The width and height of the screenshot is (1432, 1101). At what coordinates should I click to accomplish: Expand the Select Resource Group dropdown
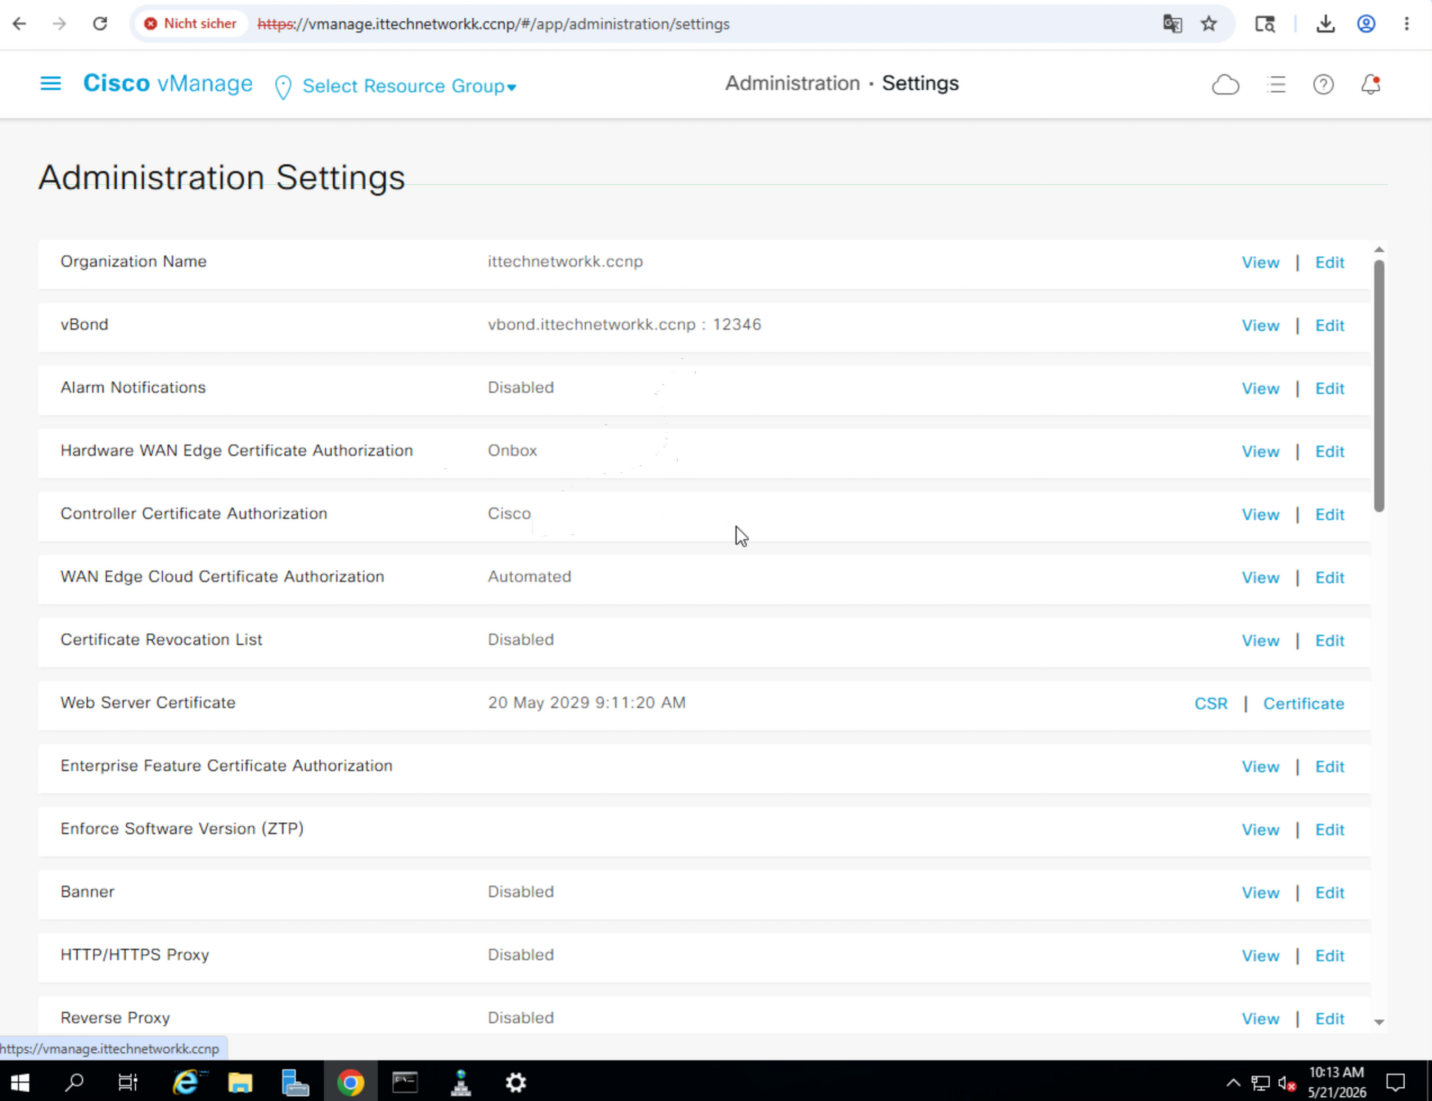pos(409,87)
